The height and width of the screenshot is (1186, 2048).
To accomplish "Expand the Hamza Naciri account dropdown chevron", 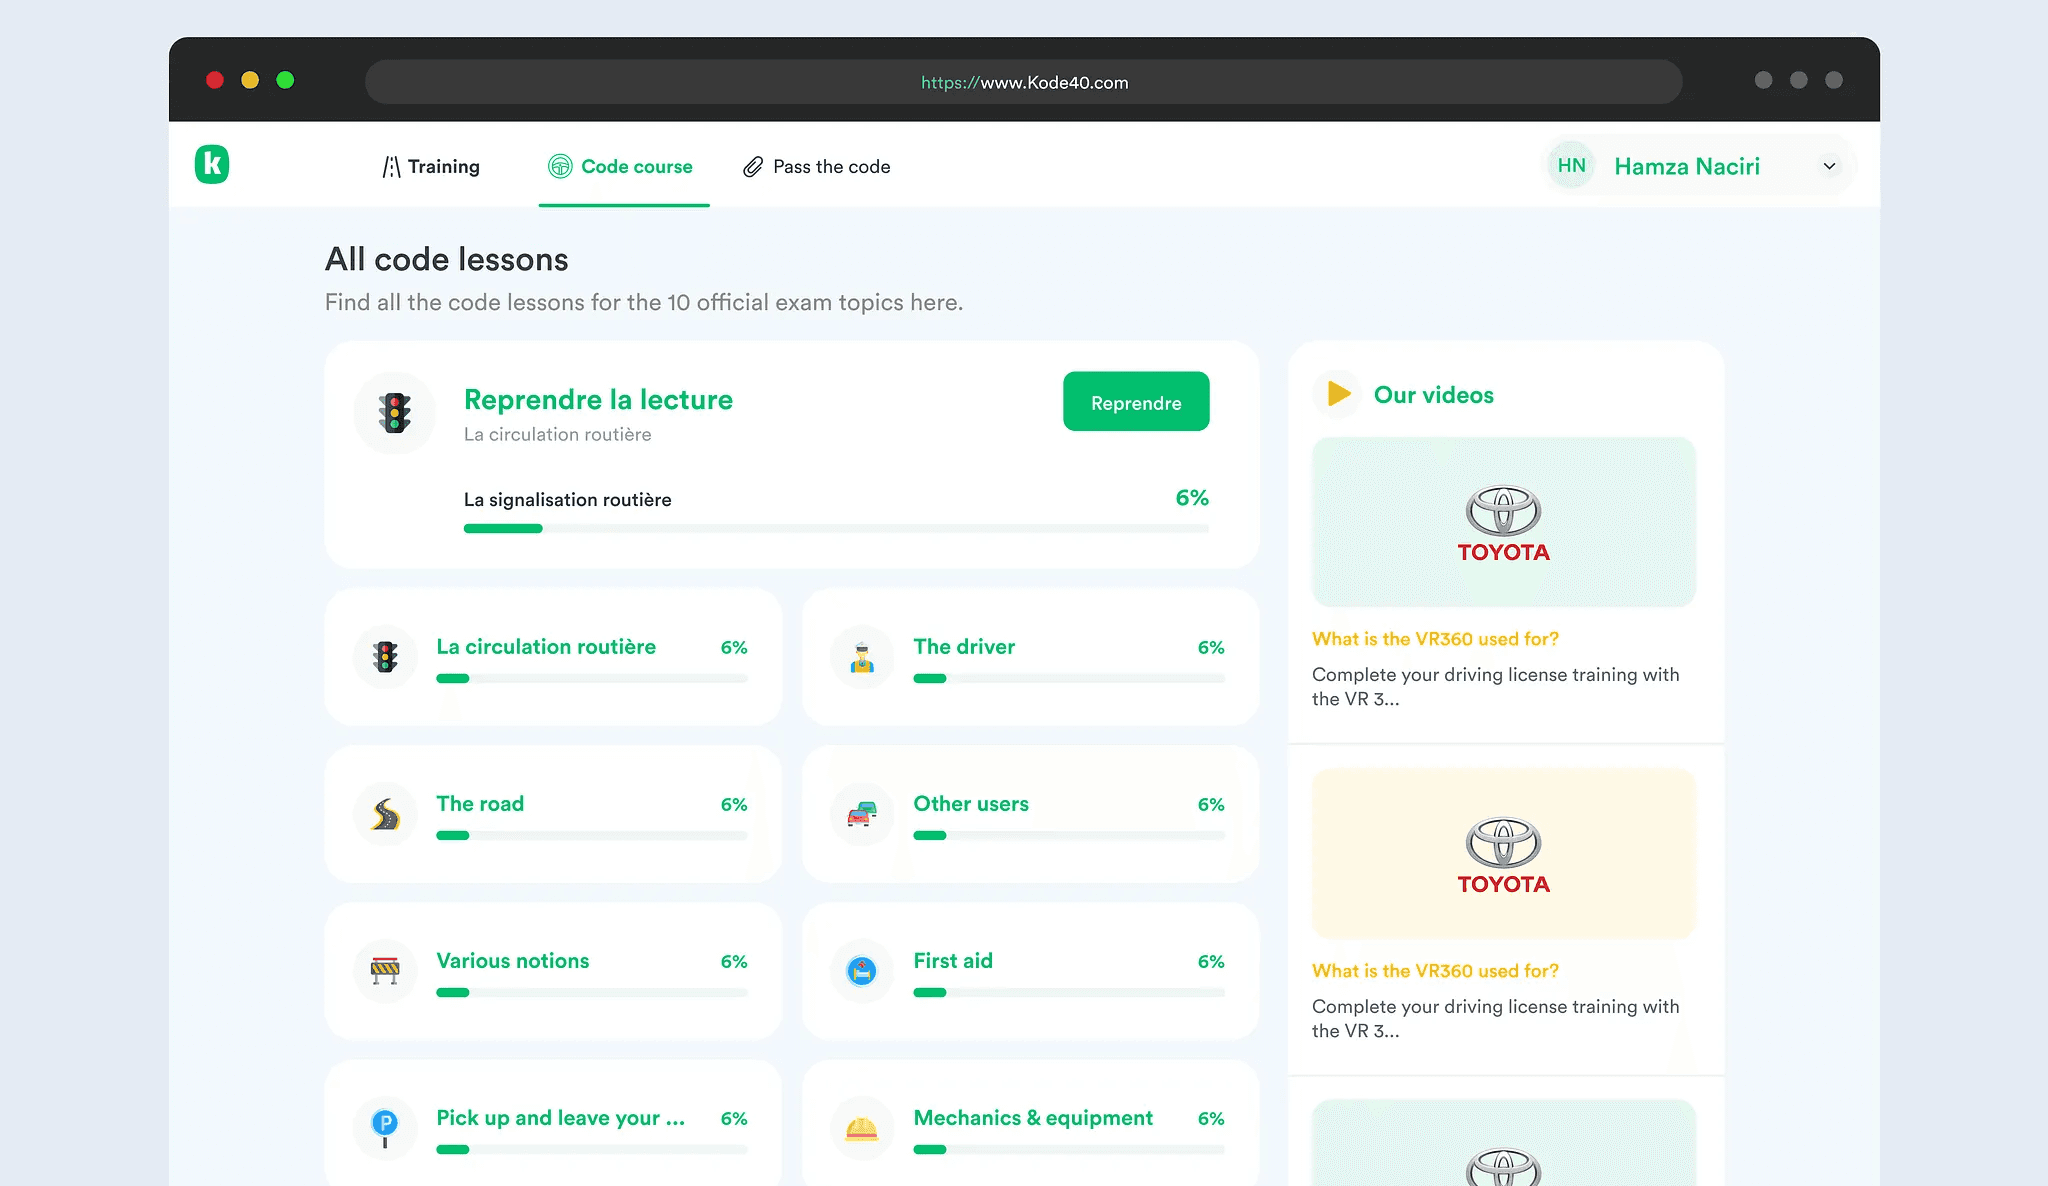I will click(x=1829, y=166).
